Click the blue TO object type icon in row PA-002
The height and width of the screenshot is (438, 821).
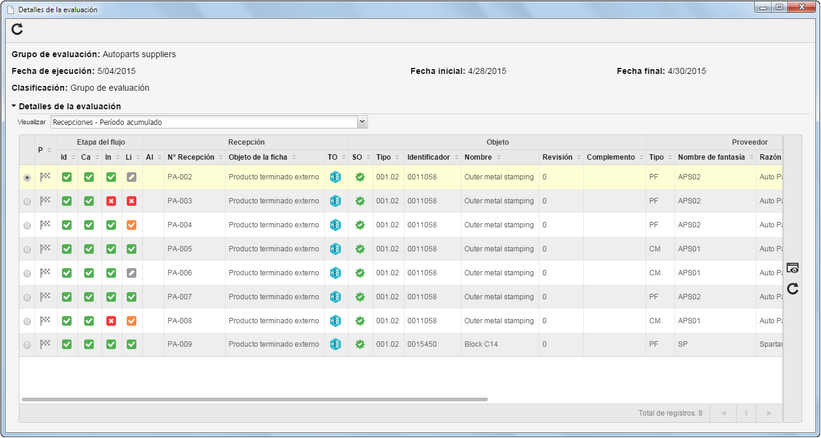click(x=335, y=177)
